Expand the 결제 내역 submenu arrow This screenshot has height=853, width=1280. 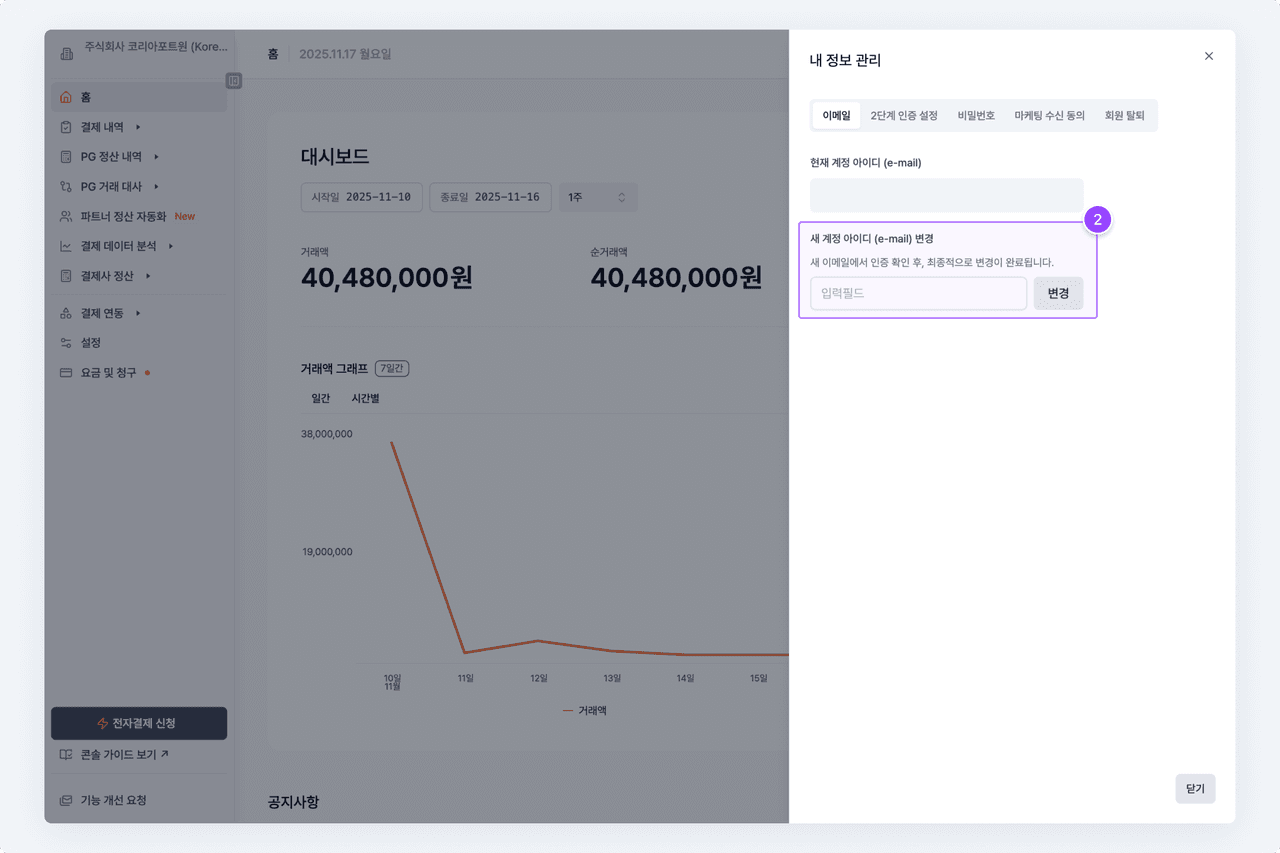click(x=138, y=127)
